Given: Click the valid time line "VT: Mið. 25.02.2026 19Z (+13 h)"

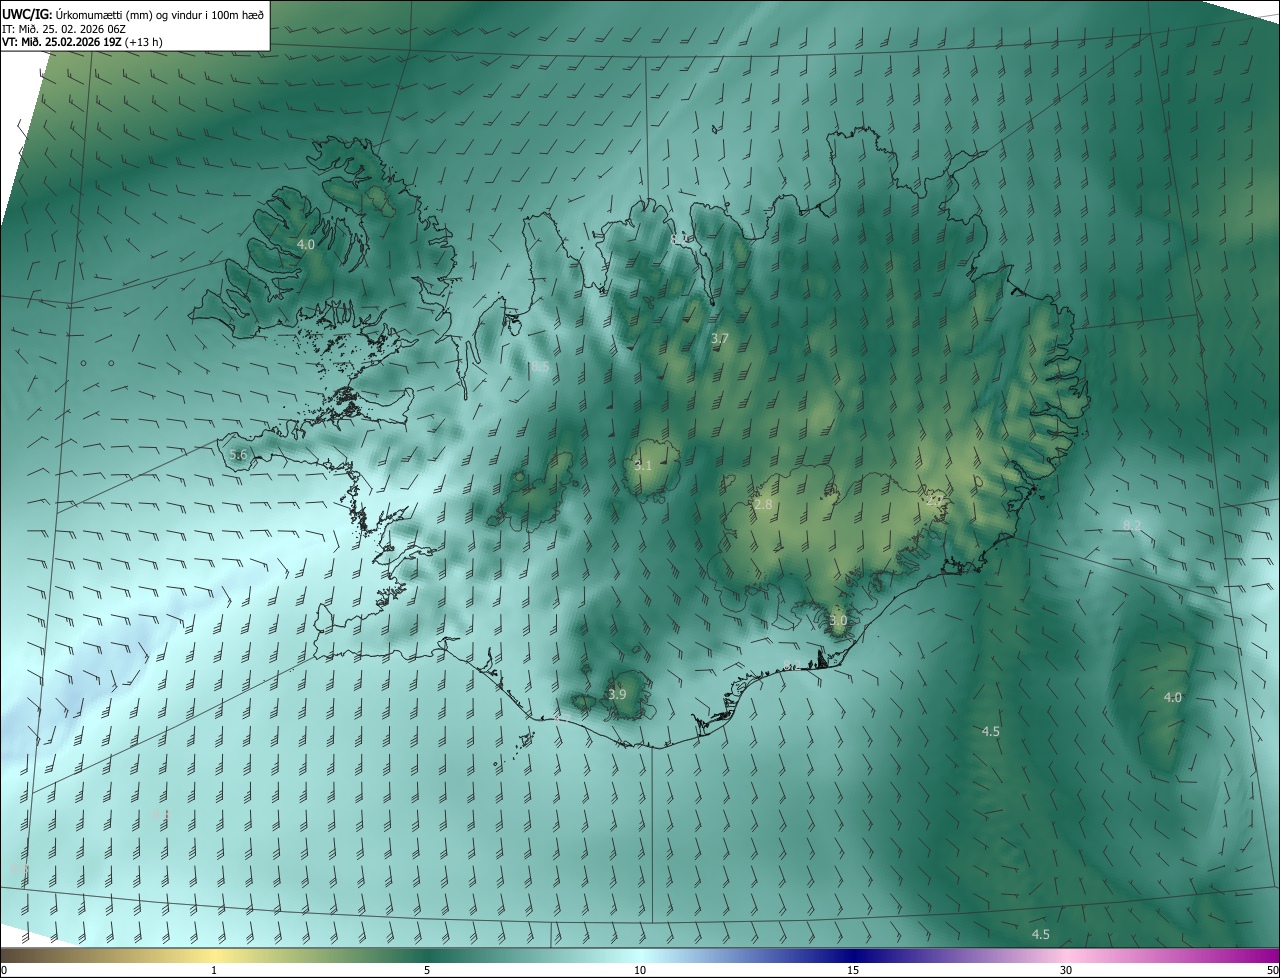Looking at the screenshot, I should [x=82, y=42].
